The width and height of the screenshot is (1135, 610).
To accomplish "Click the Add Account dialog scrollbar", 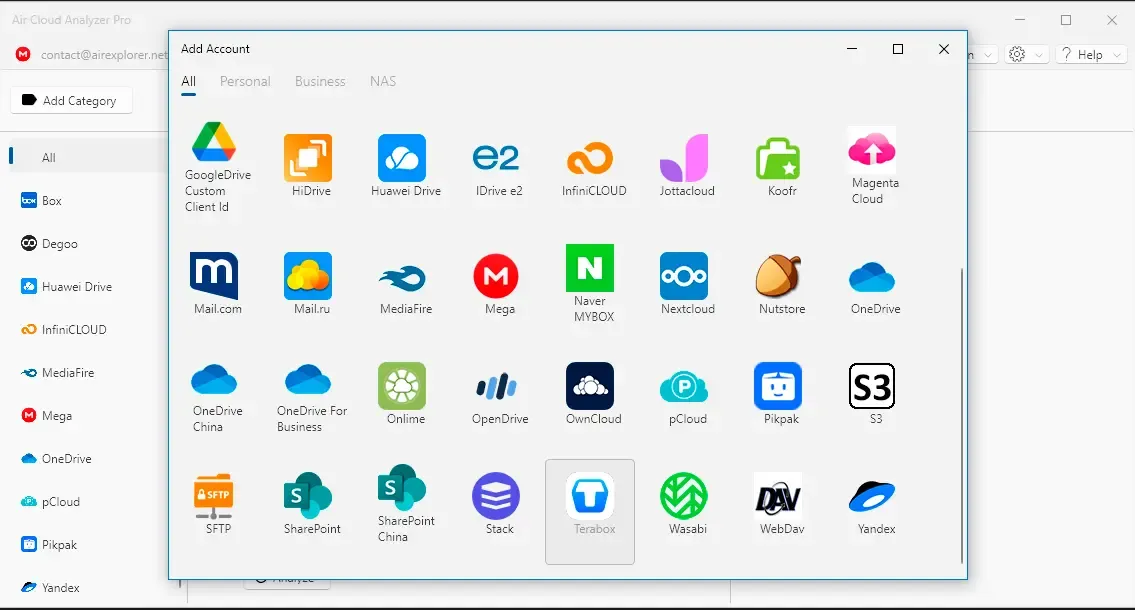I will [x=961, y=415].
